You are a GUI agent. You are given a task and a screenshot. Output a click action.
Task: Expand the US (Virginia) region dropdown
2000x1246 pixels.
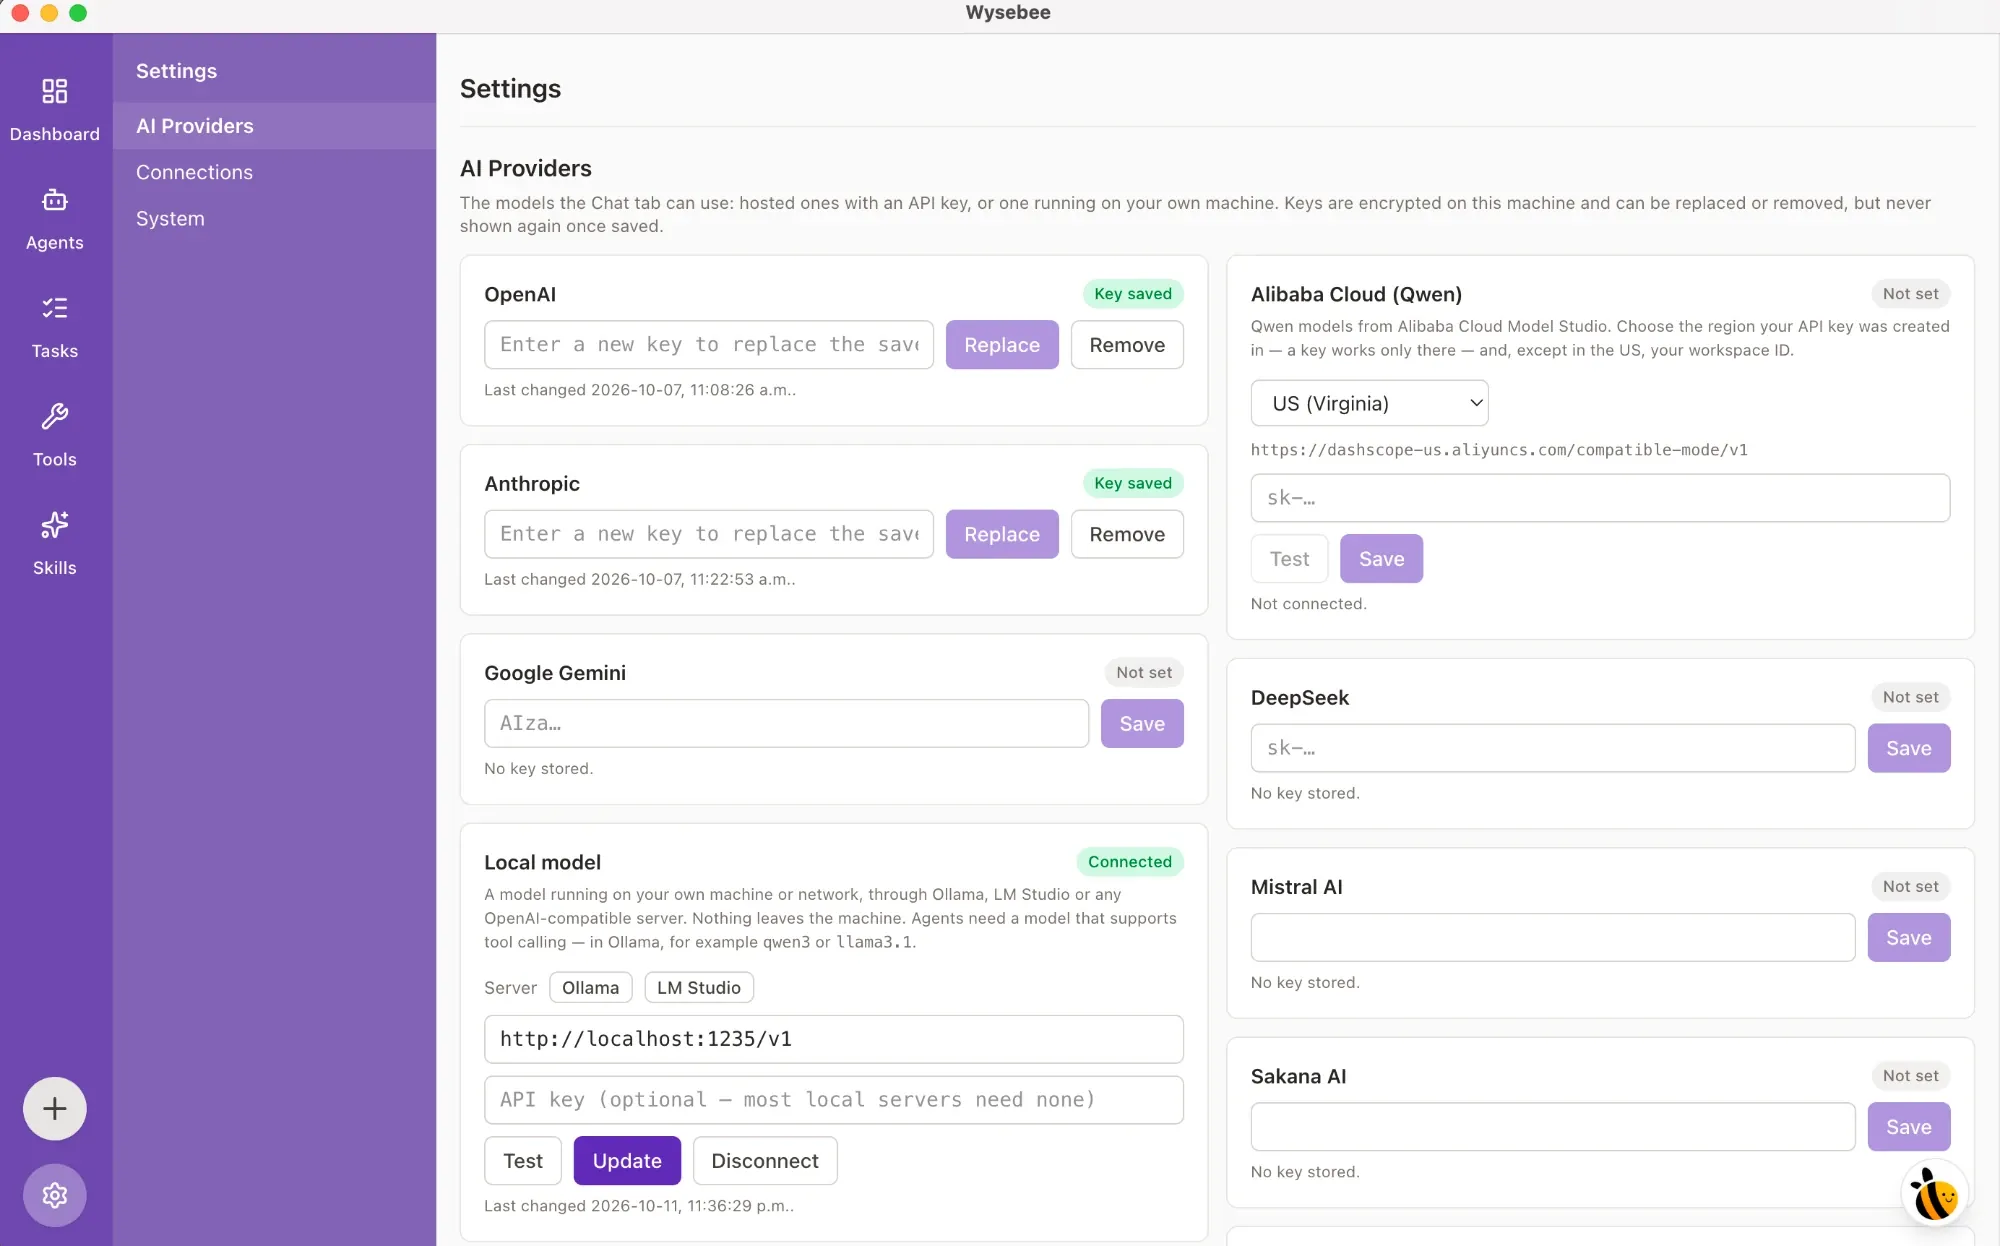point(1369,403)
